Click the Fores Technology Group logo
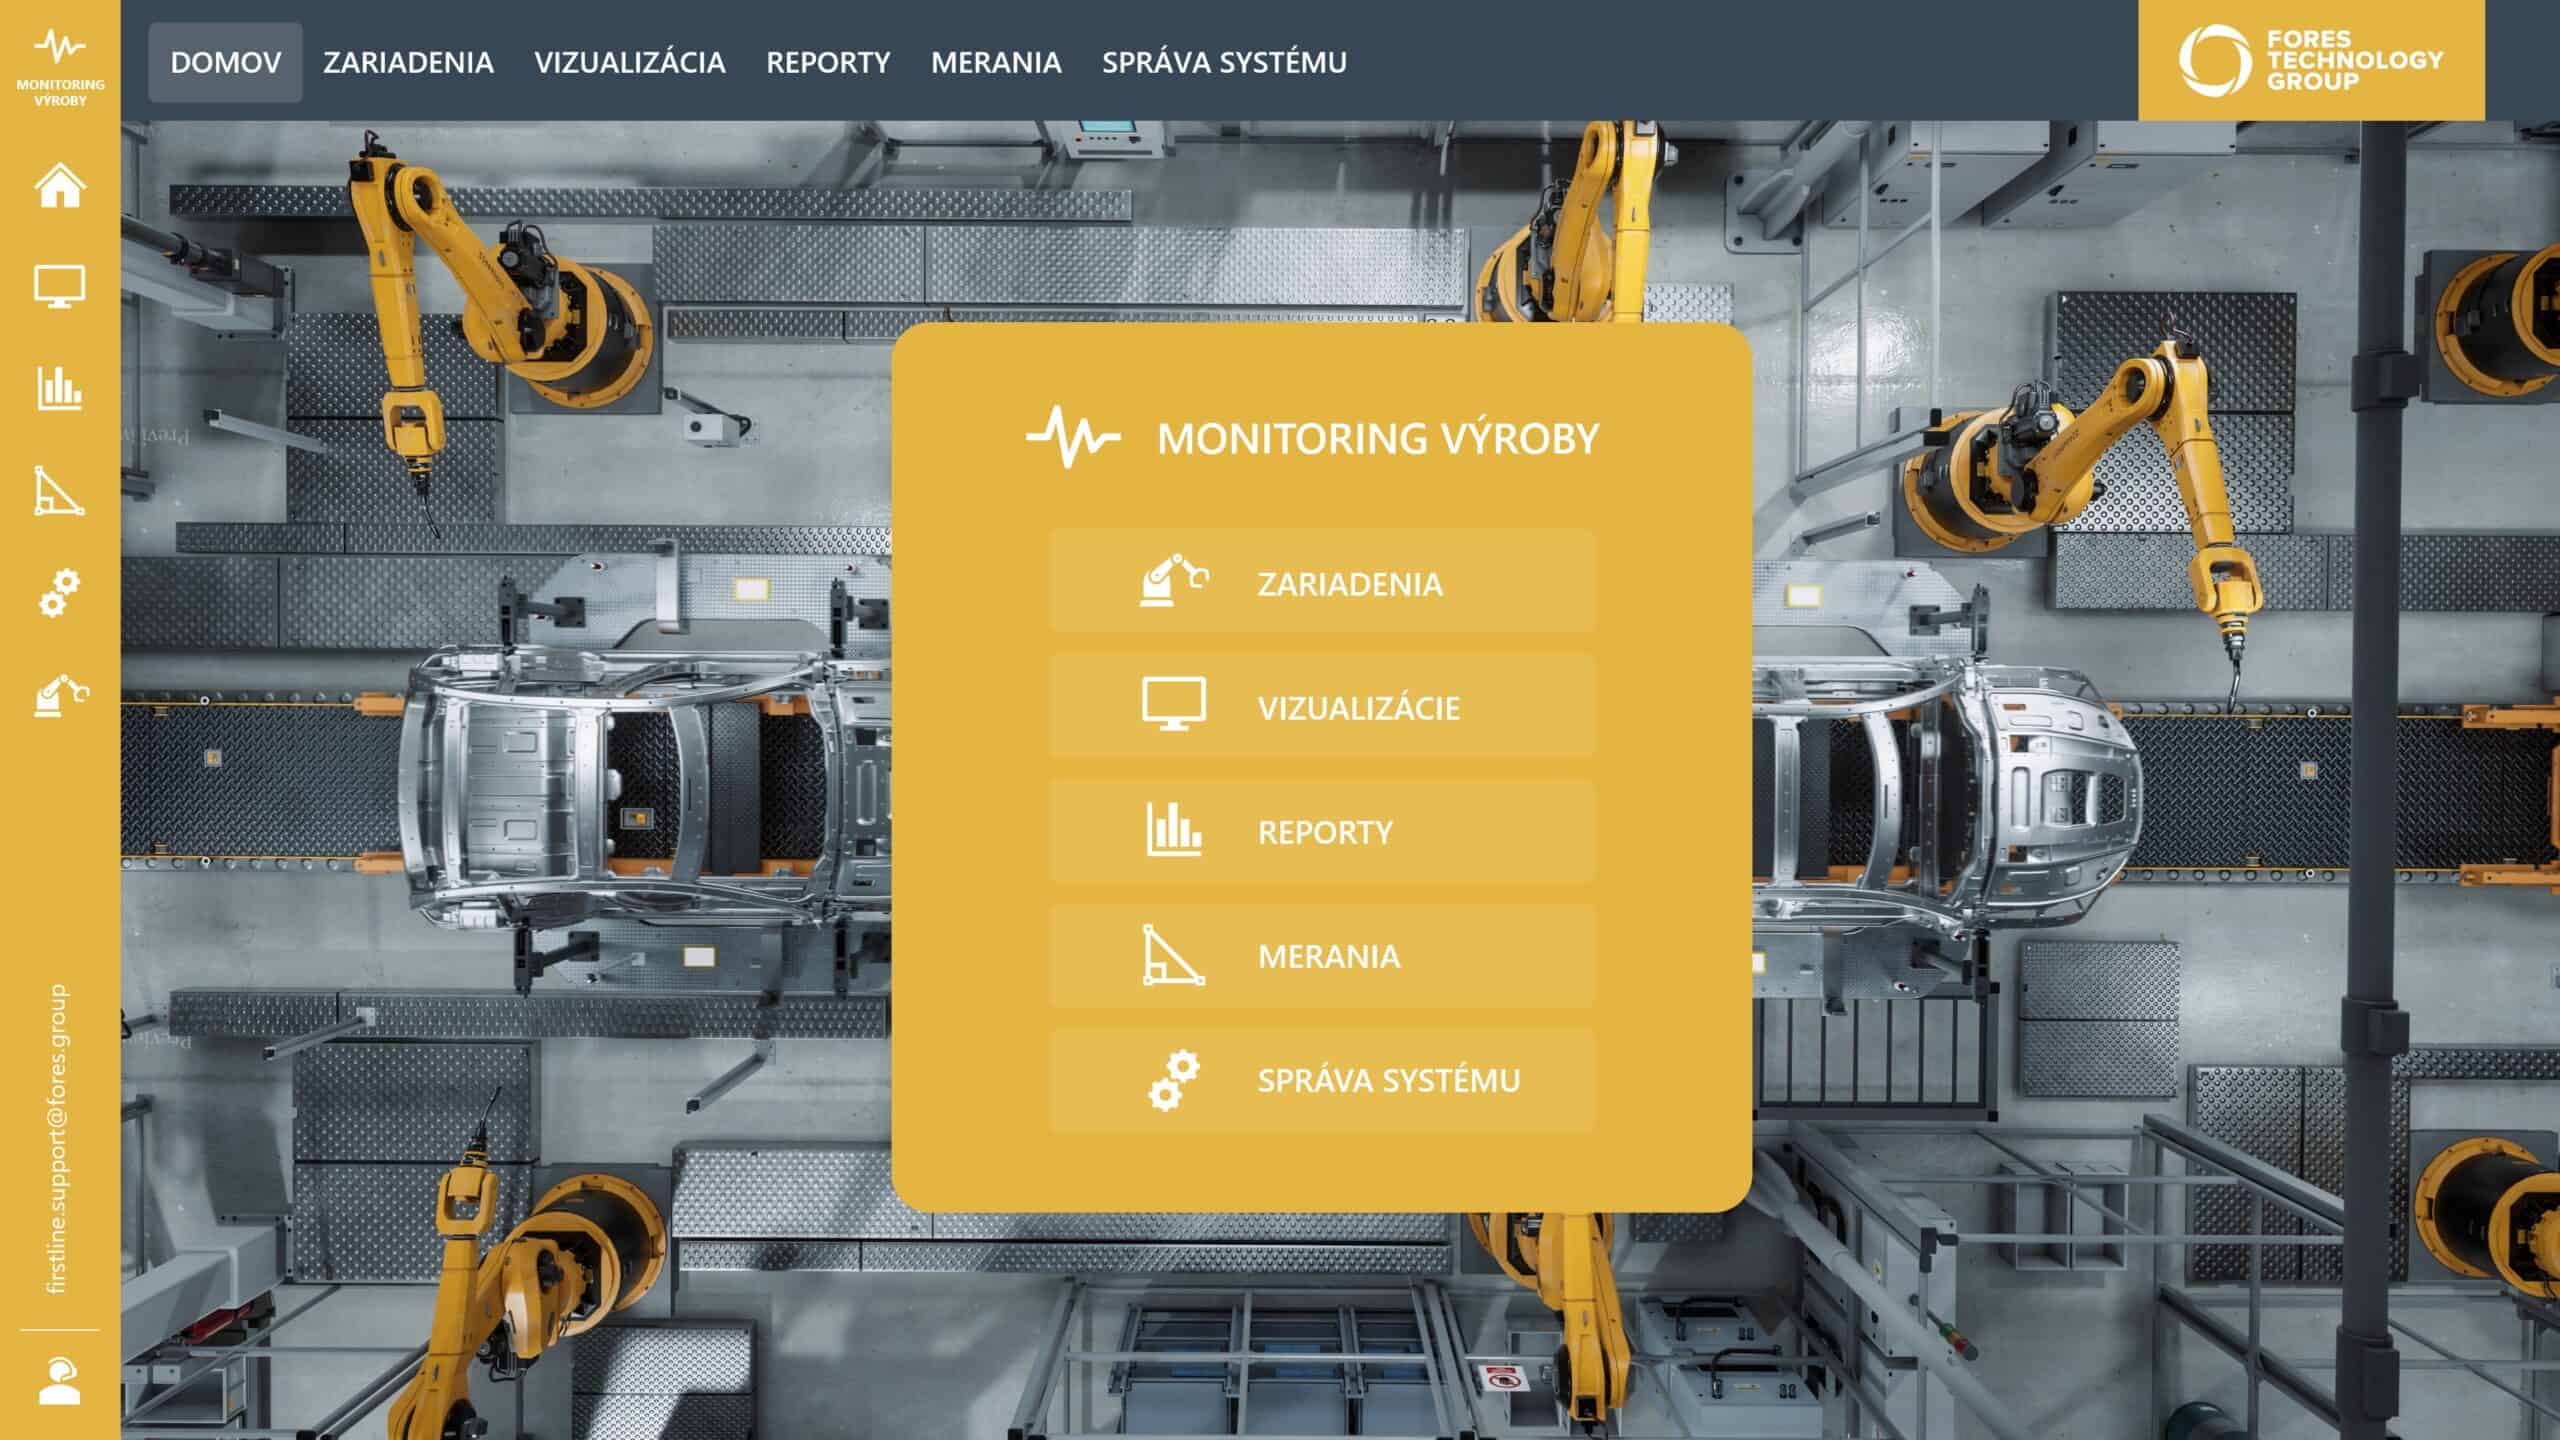 (2311, 60)
